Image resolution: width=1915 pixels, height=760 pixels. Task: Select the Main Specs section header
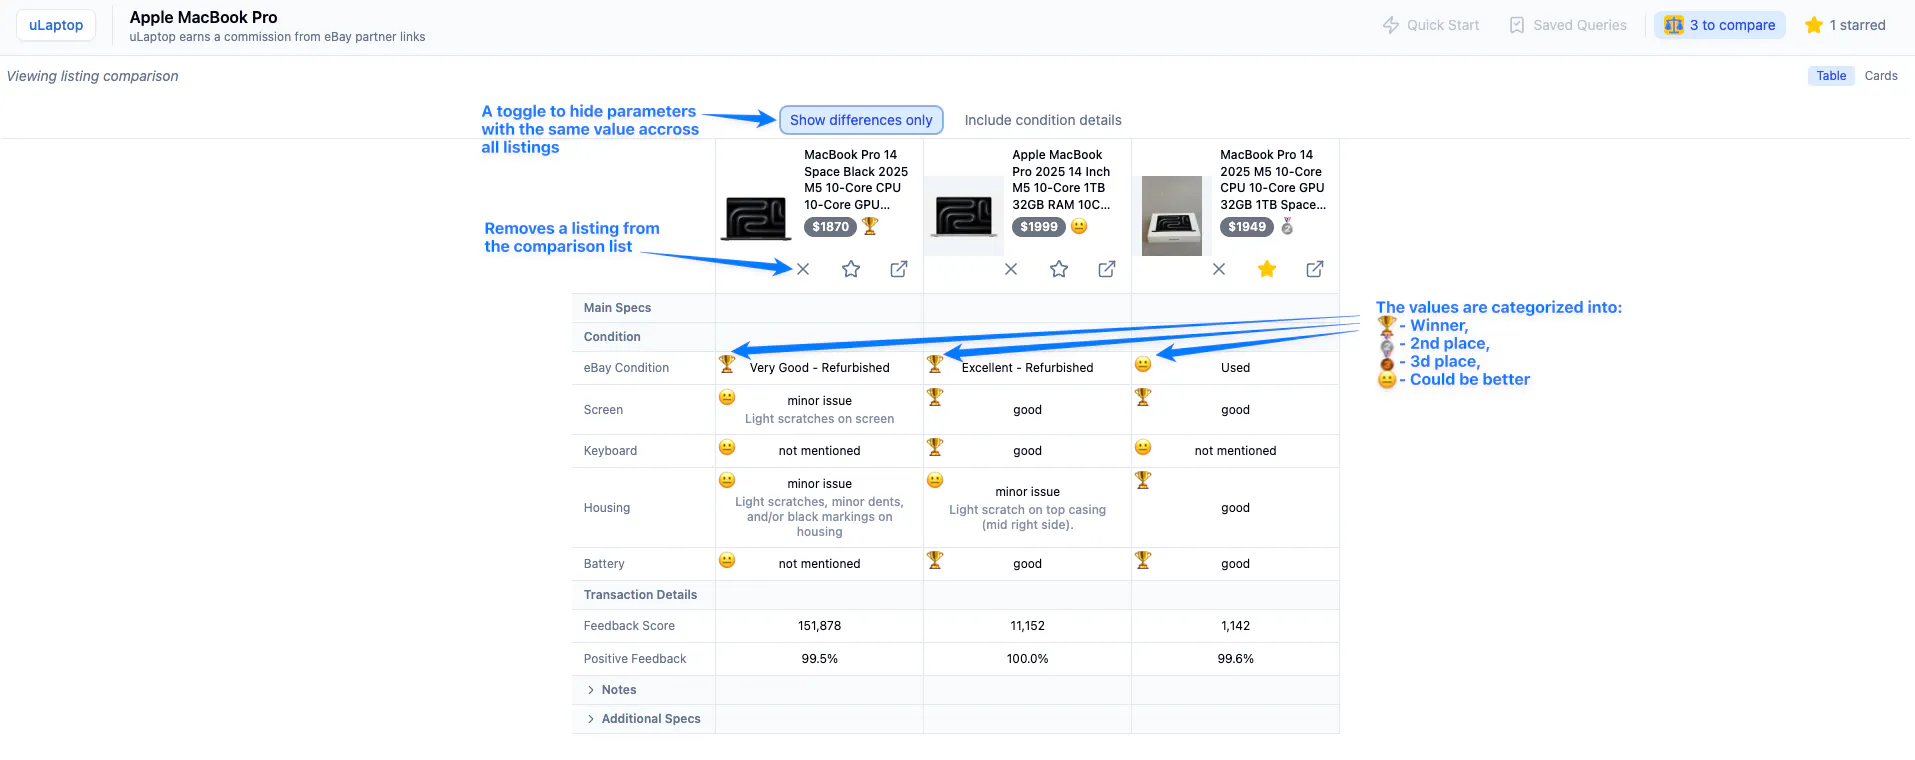pyautogui.click(x=617, y=308)
